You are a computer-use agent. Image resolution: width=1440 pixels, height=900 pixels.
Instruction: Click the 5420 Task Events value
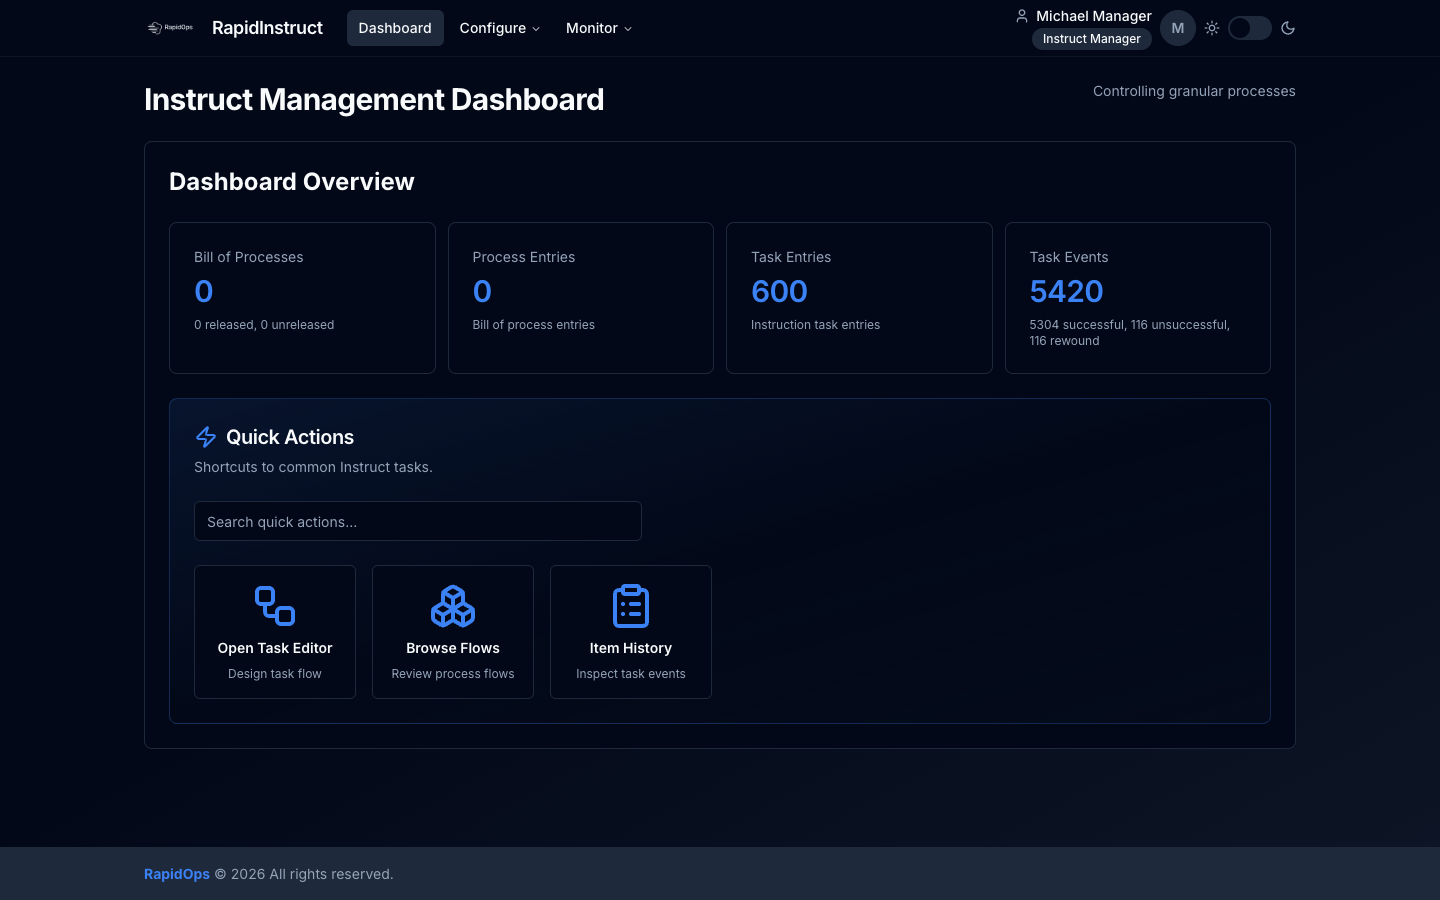(1066, 291)
